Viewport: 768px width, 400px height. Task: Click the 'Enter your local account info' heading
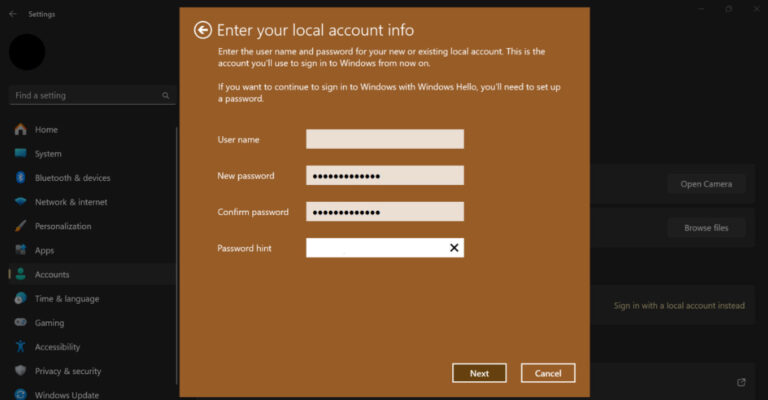315,30
